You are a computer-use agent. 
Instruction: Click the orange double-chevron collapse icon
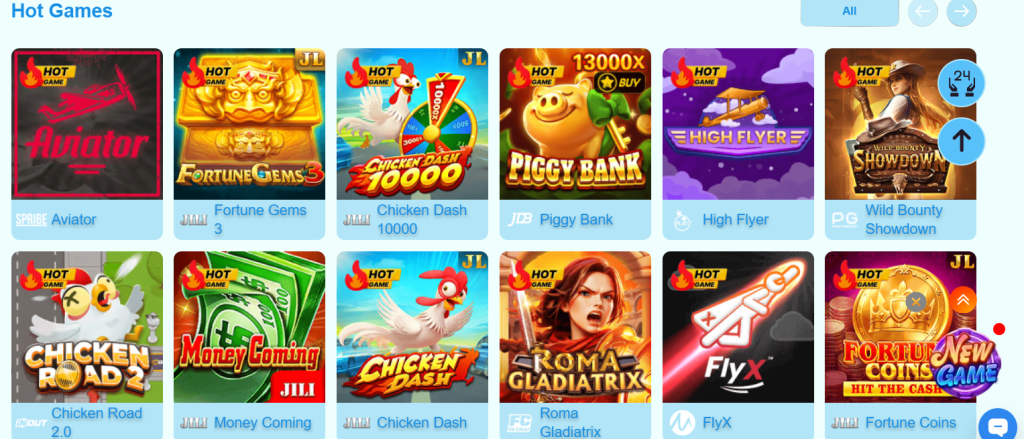click(x=963, y=300)
